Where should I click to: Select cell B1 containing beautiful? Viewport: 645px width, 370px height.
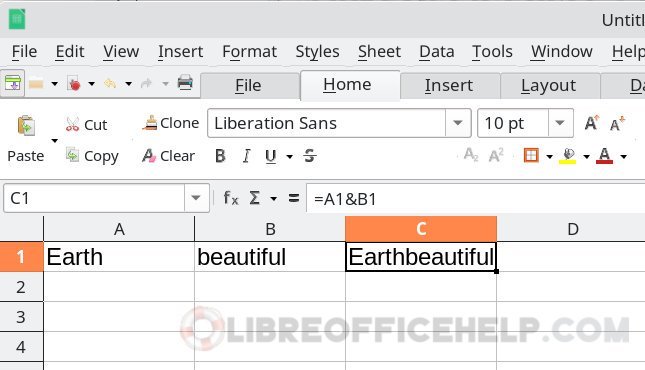point(270,257)
